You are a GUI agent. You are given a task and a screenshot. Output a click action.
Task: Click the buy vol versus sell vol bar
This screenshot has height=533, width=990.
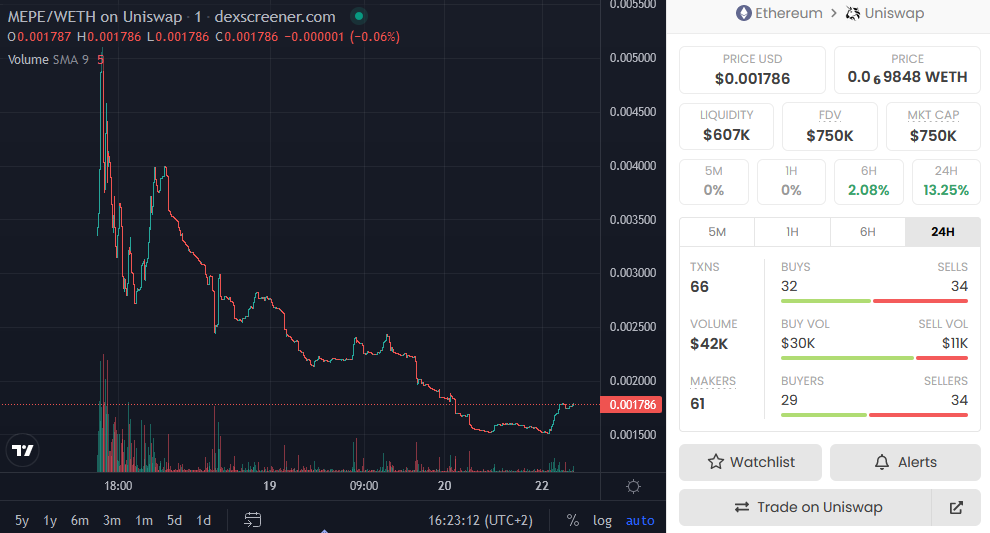click(874, 358)
